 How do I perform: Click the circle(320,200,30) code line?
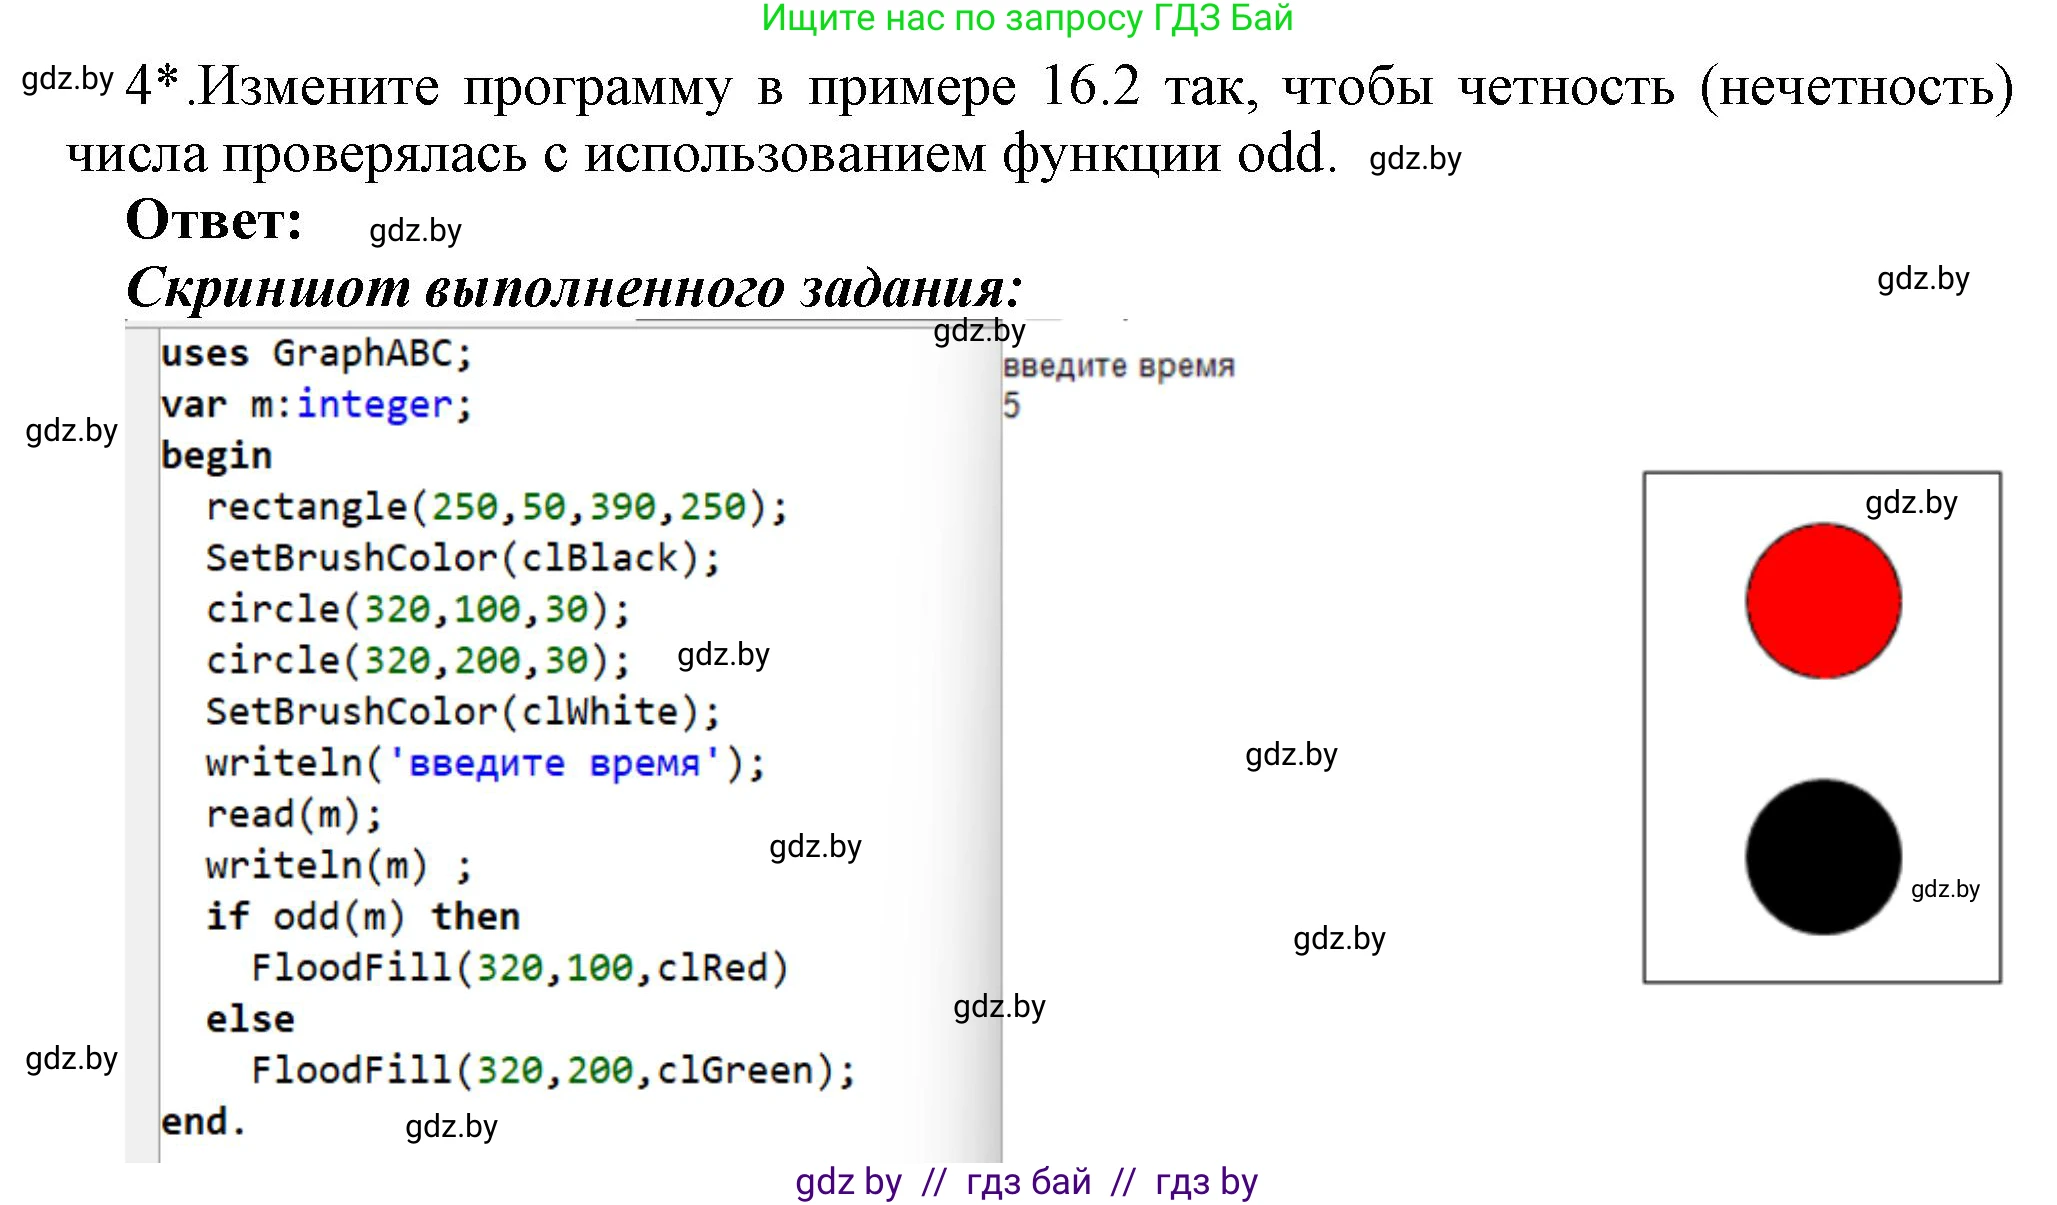tap(417, 660)
